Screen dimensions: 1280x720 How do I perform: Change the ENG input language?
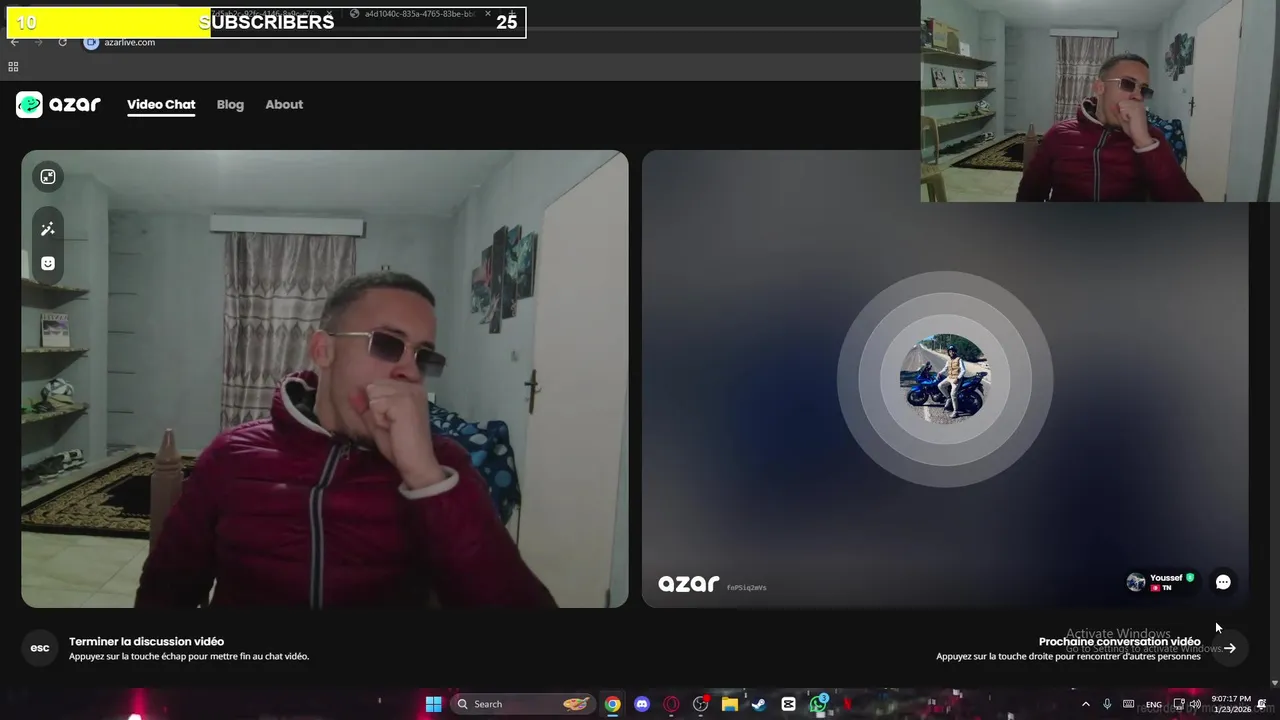[1154, 704]
